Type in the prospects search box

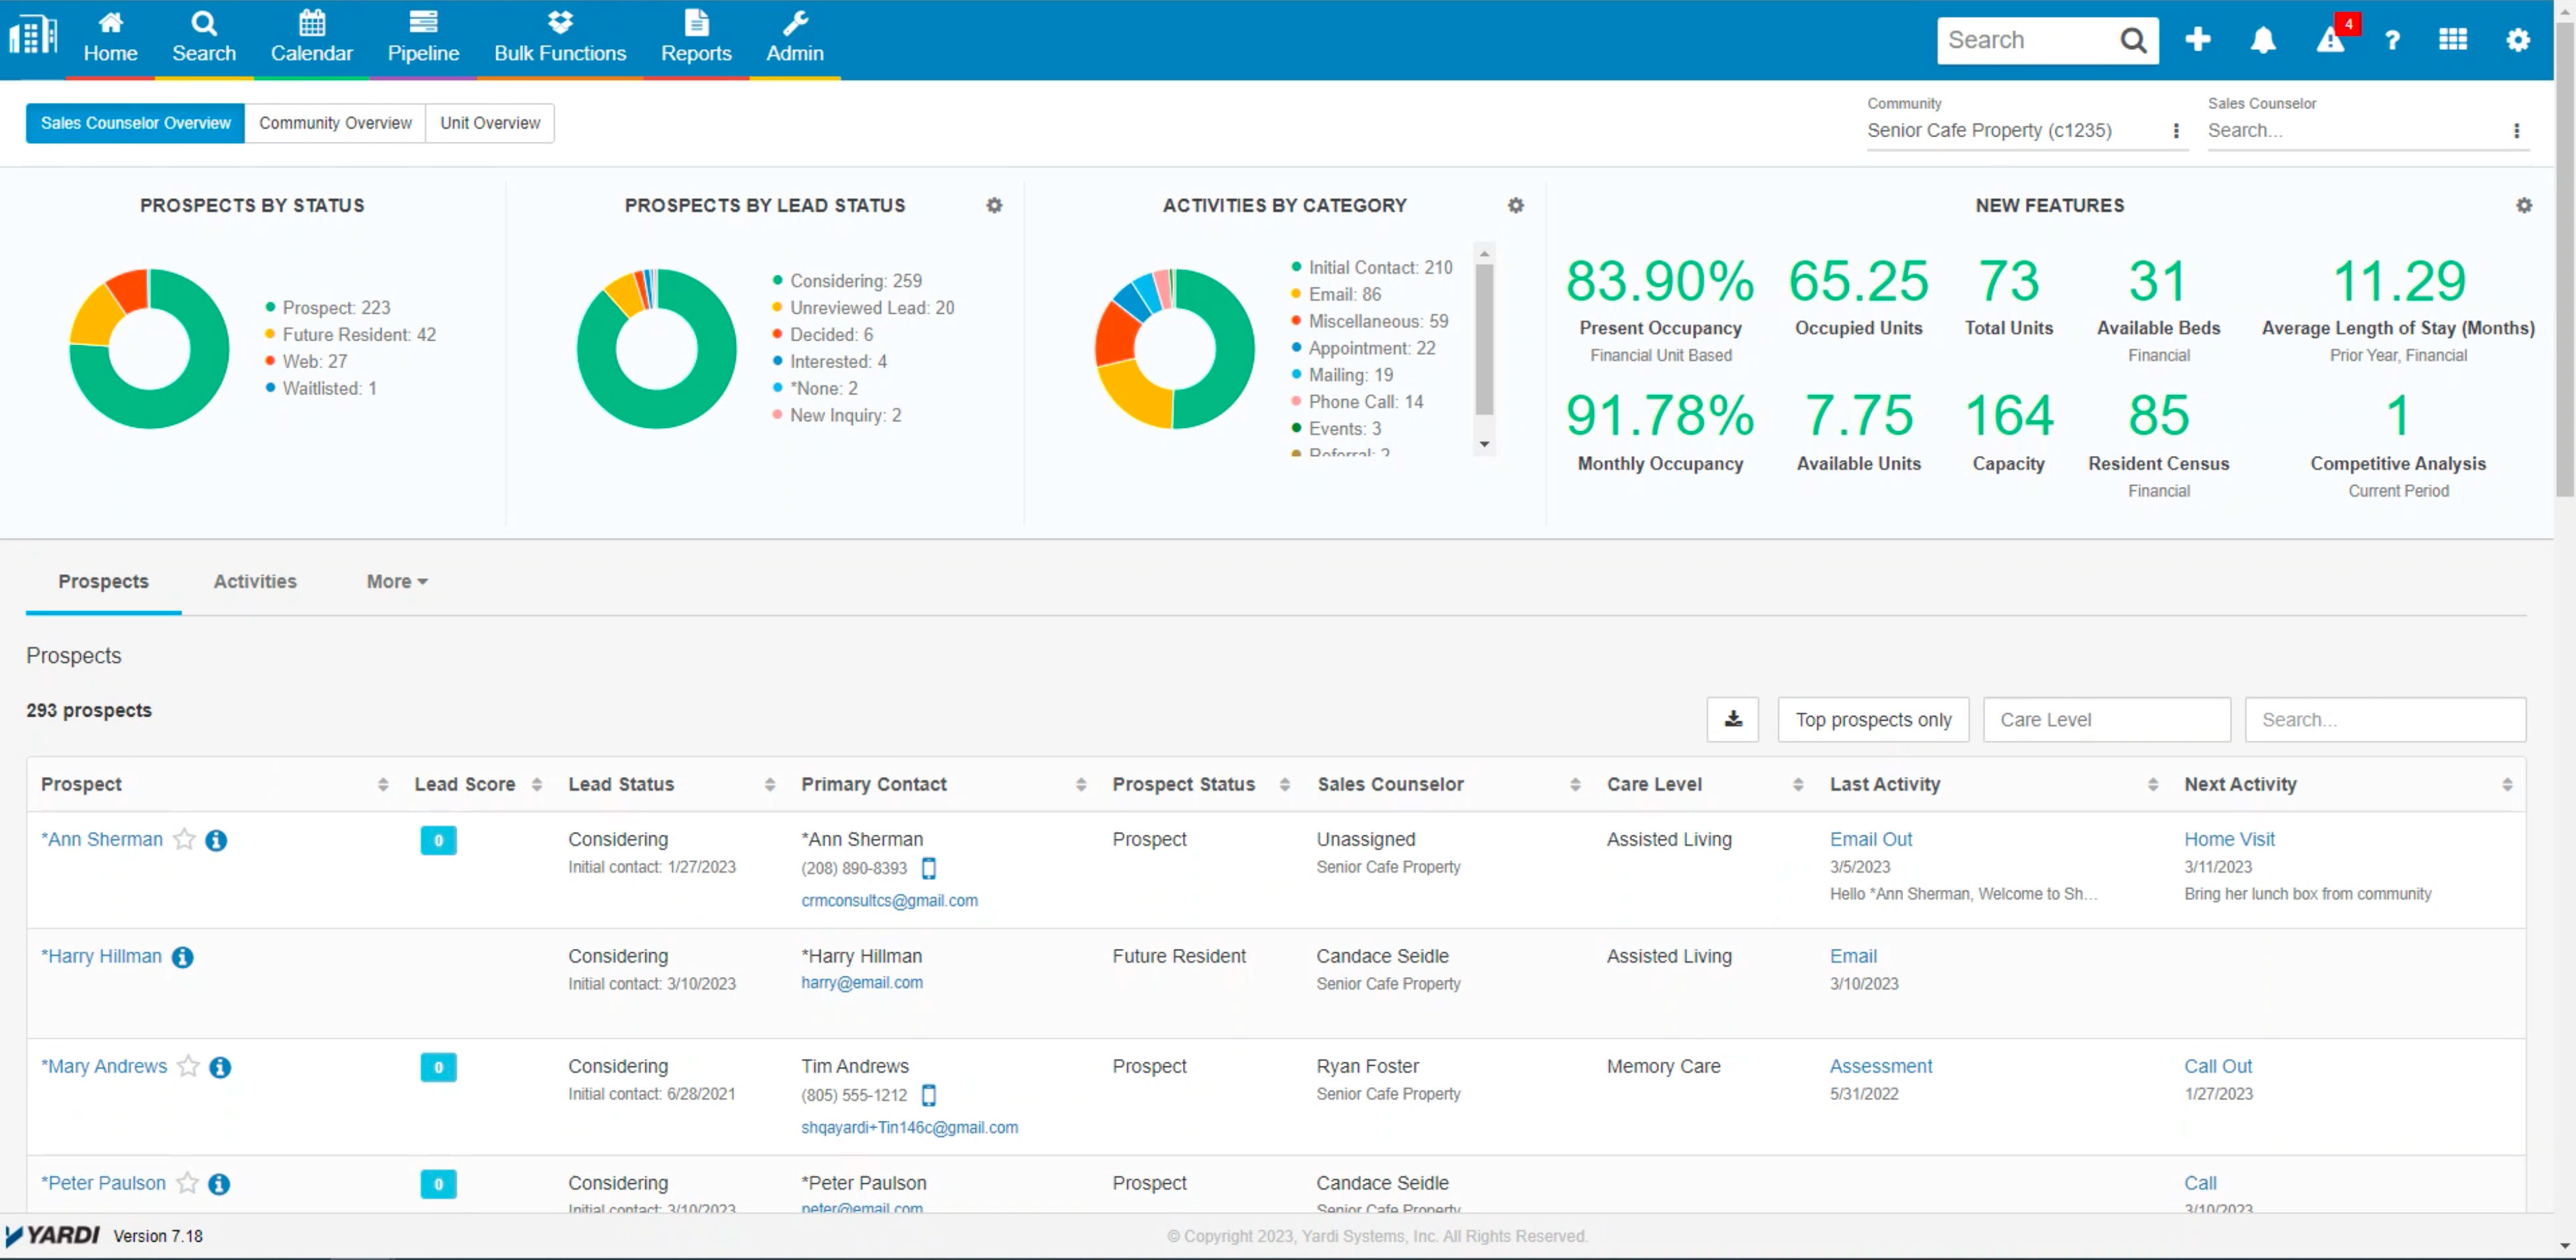(2385, 719)
